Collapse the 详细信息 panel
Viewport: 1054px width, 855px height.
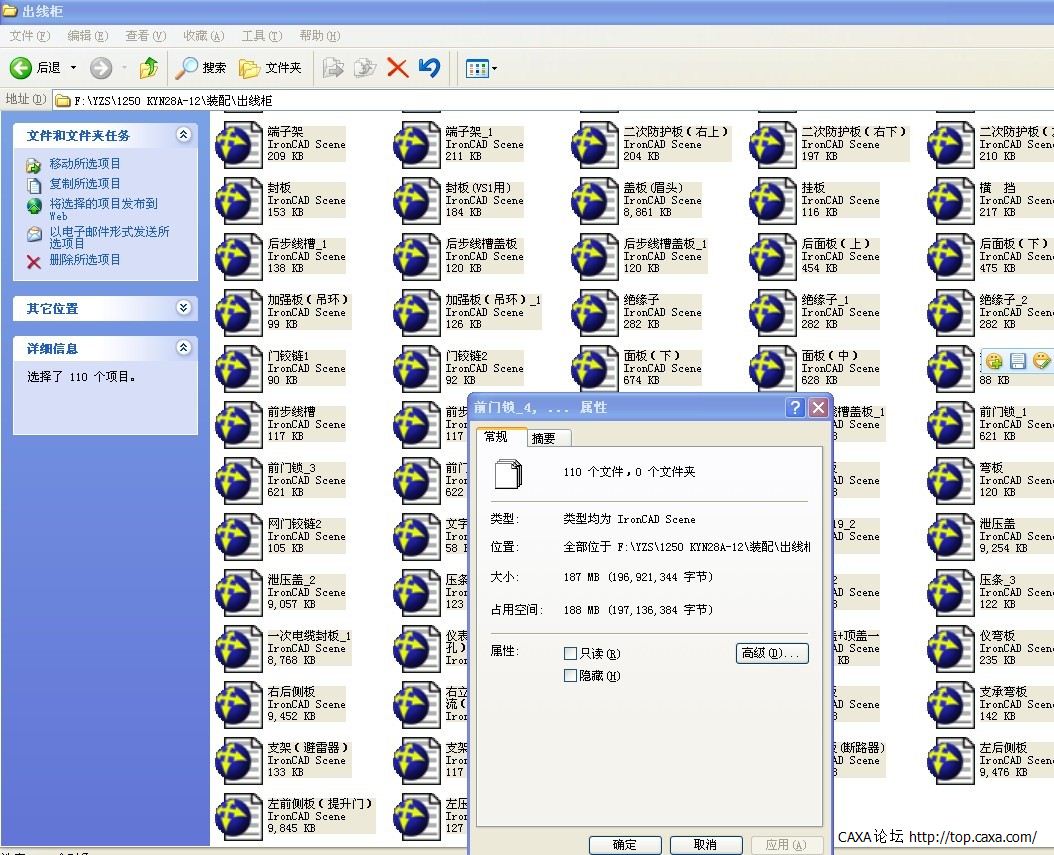(x=183, y=348)
